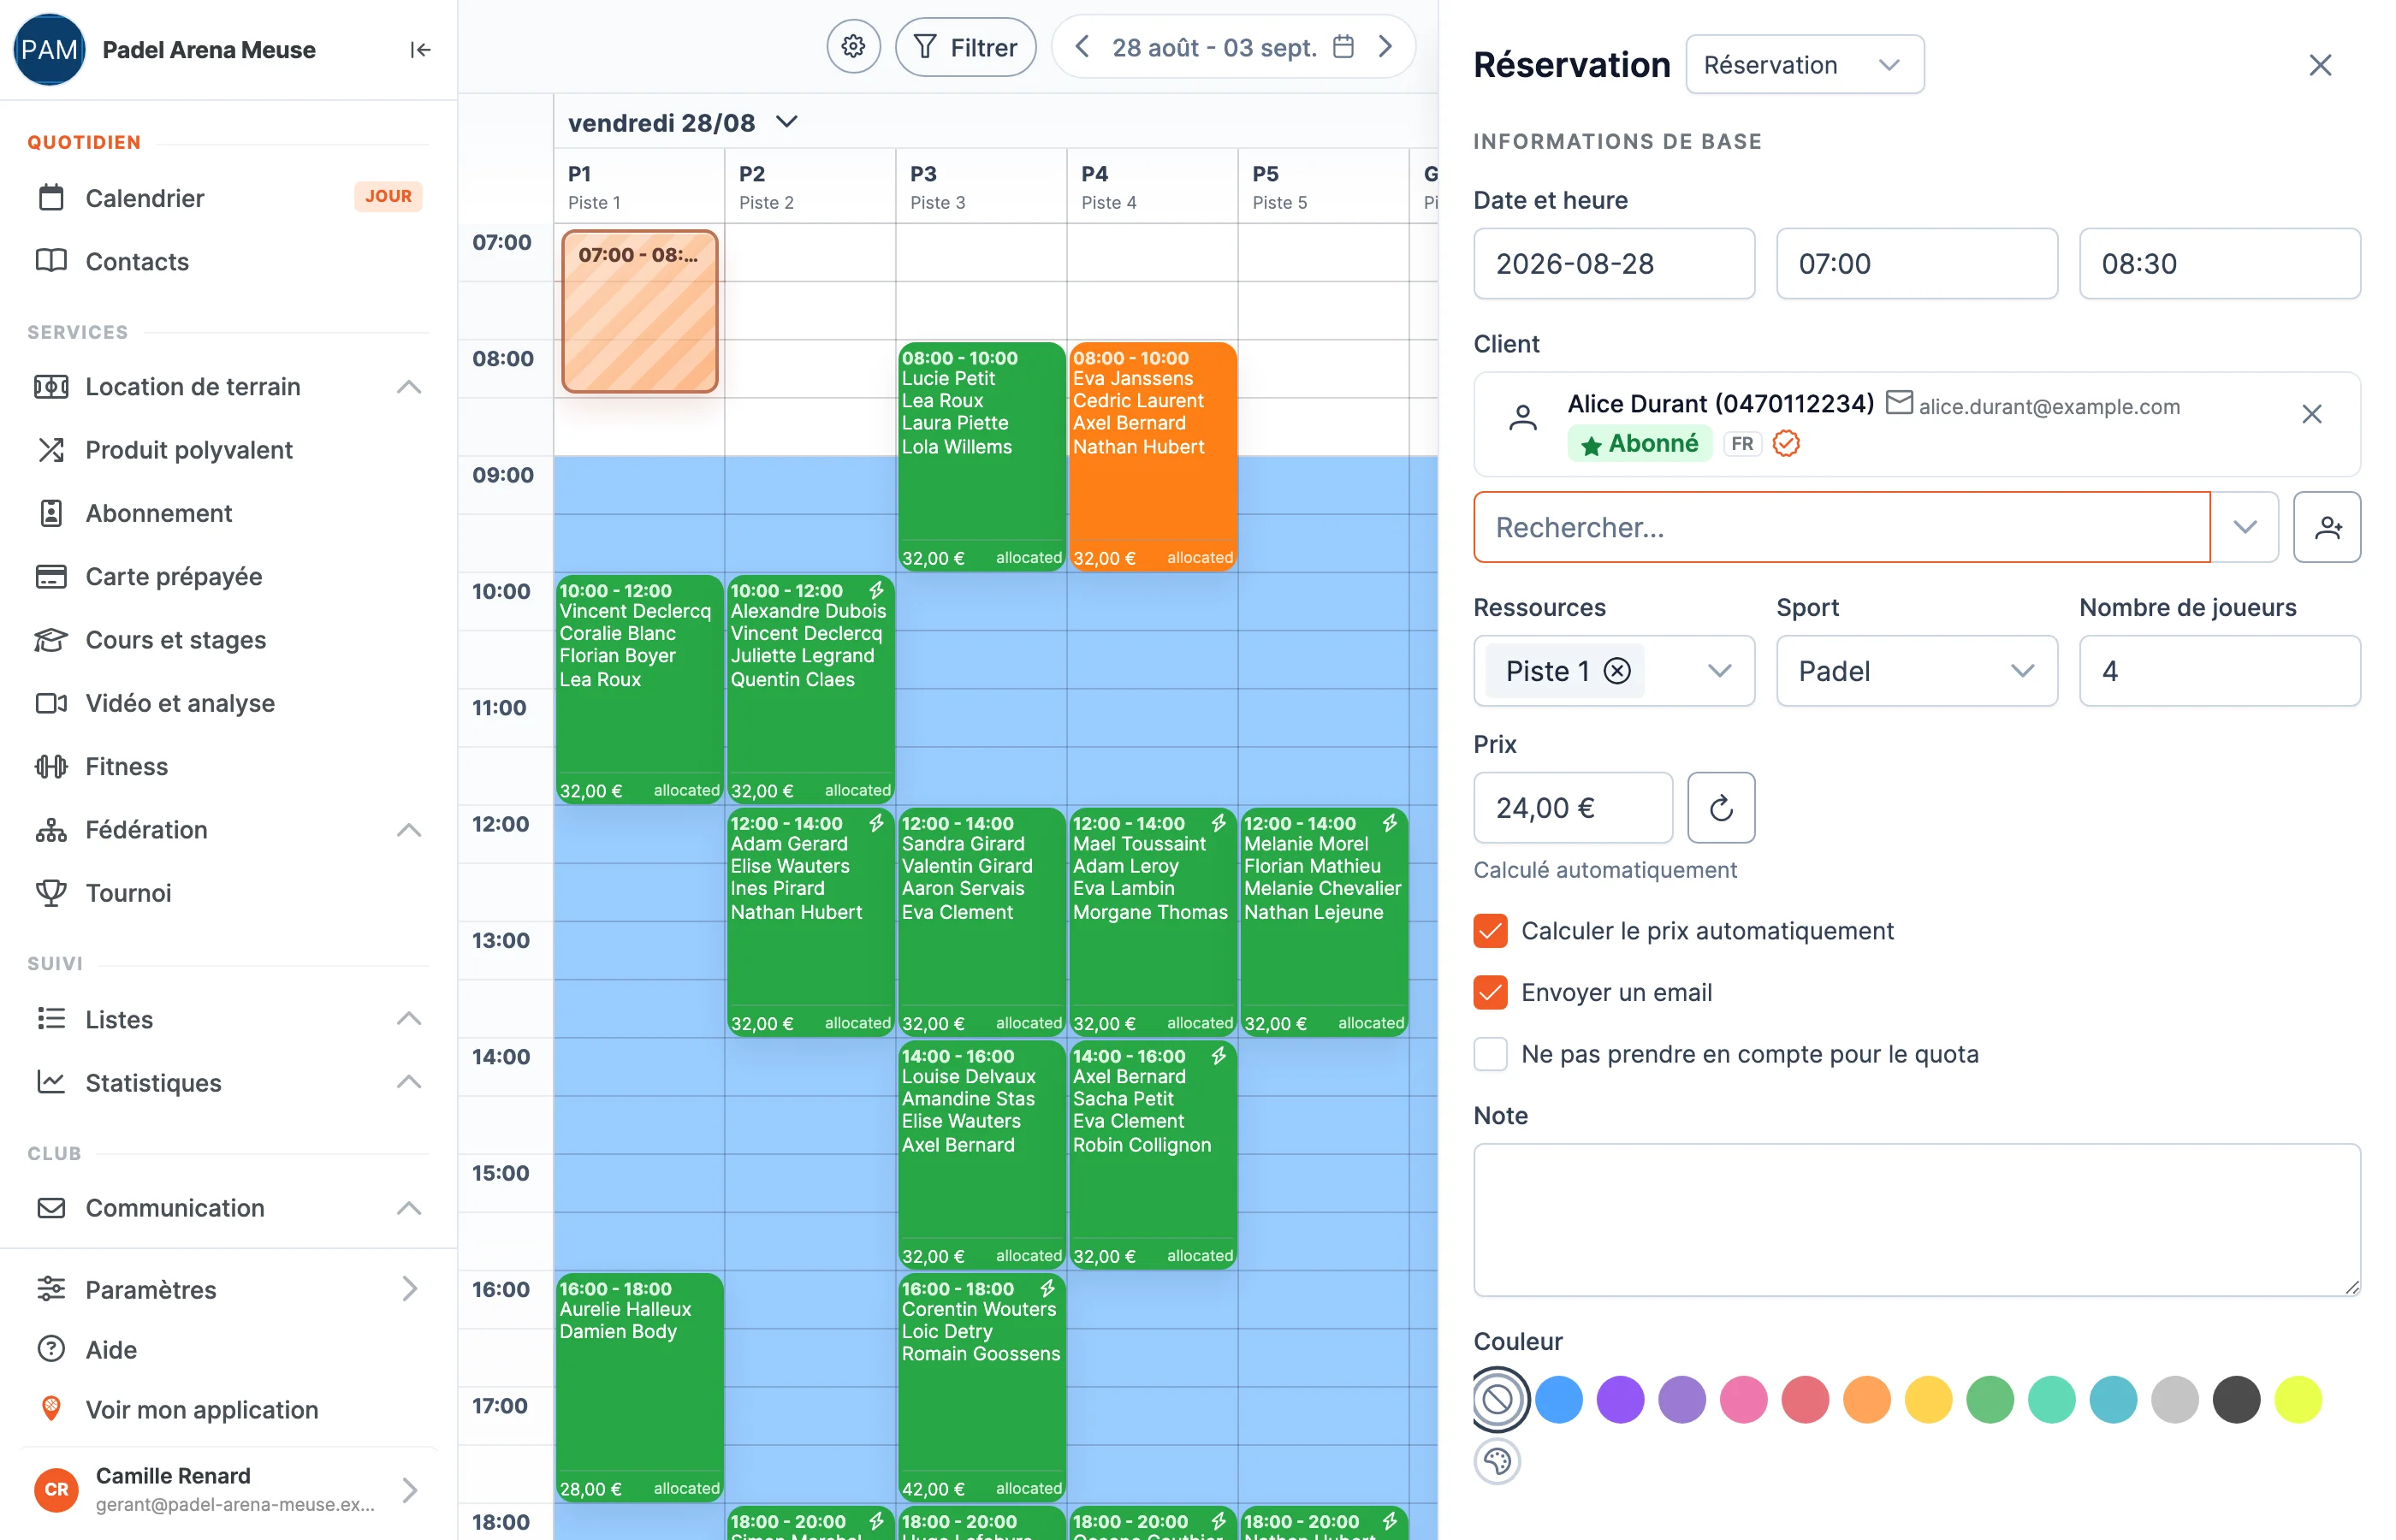Edit the 08:30 end time field

tap(2219, 263)
